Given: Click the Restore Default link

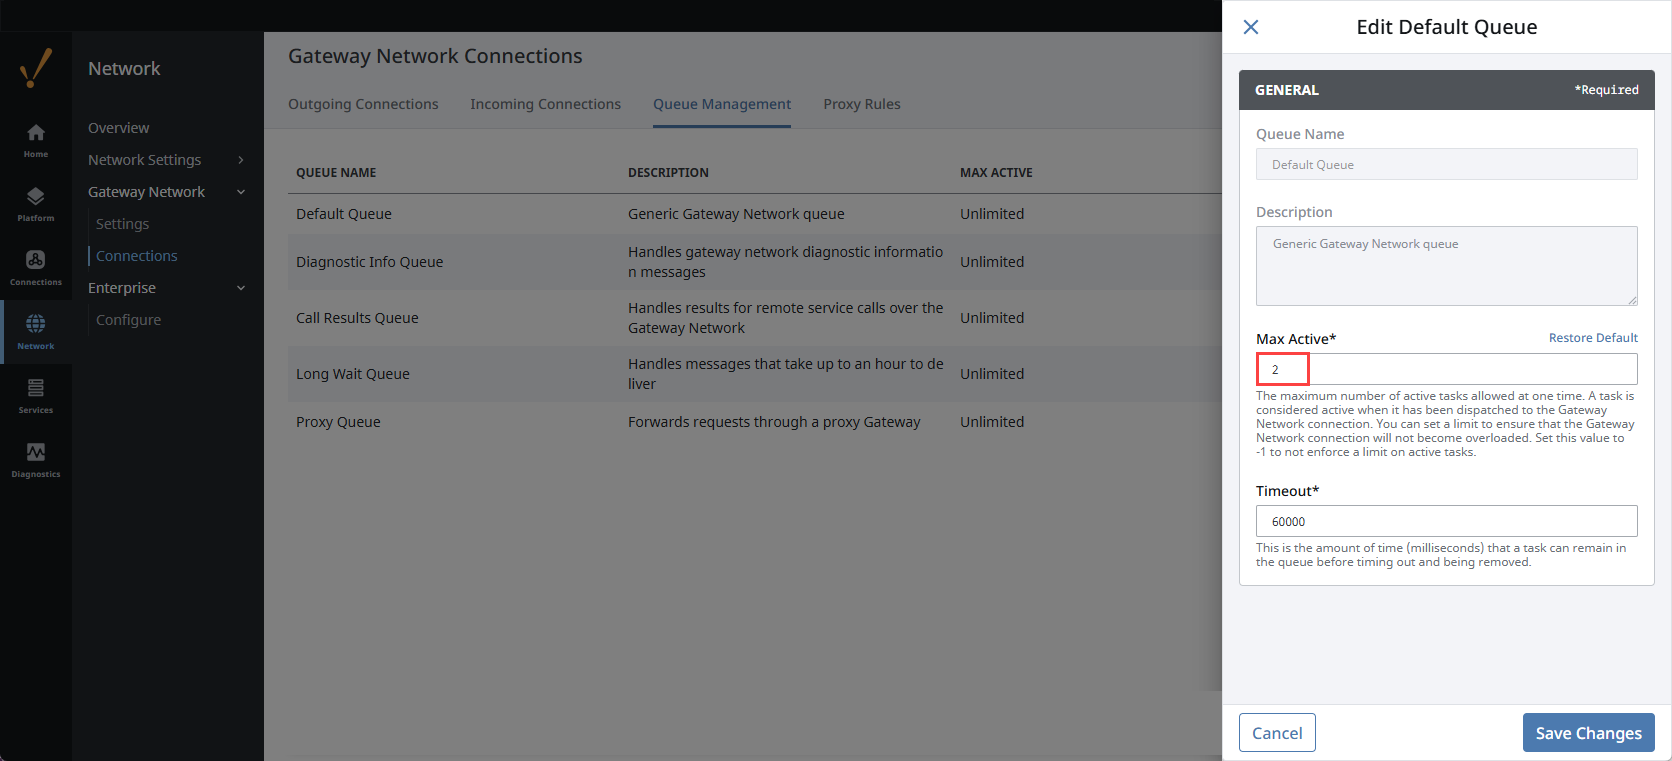Looking at the screenshot, I should click(x=1593, y=338).
